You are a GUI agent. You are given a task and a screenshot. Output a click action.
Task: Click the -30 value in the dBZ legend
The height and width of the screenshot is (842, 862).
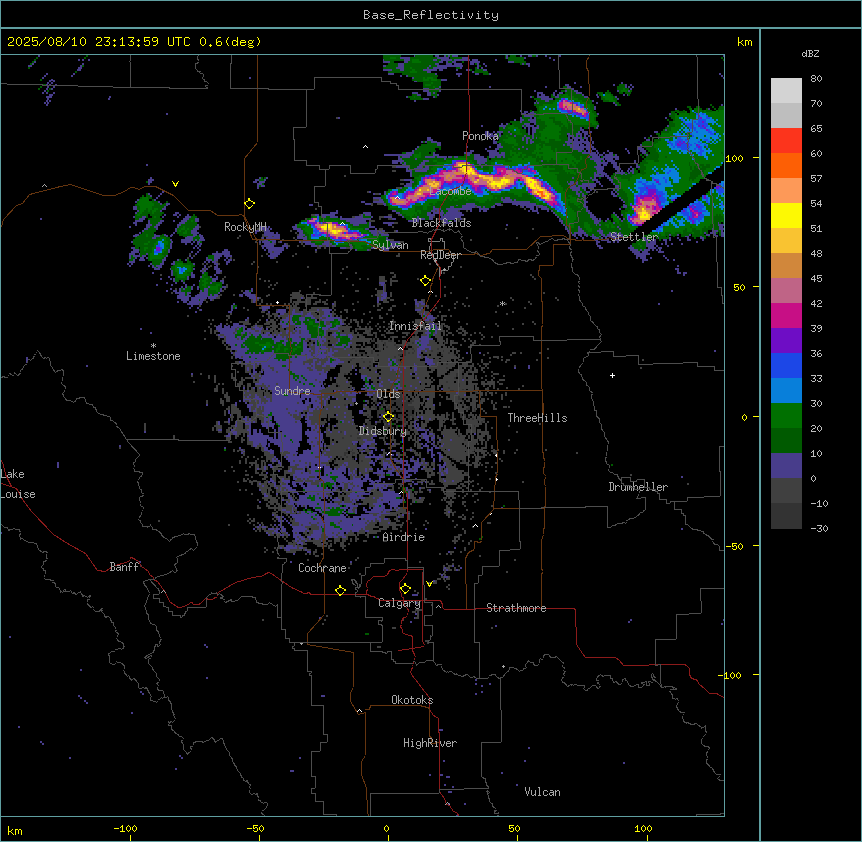coord(819,528)
